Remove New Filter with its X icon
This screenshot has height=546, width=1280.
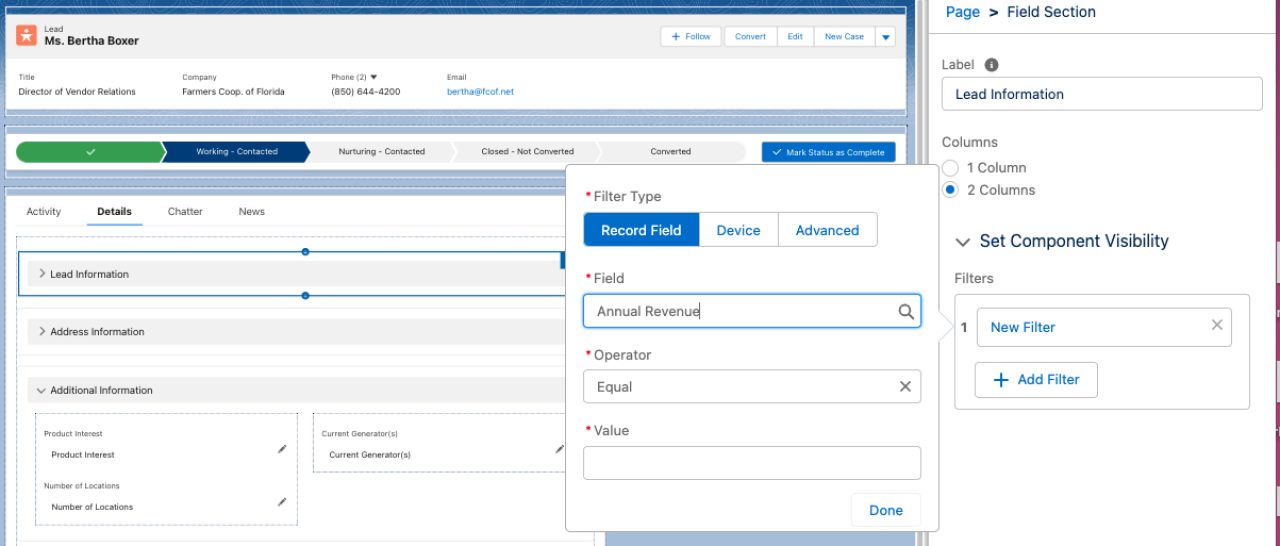click(x=1217, y=325)
